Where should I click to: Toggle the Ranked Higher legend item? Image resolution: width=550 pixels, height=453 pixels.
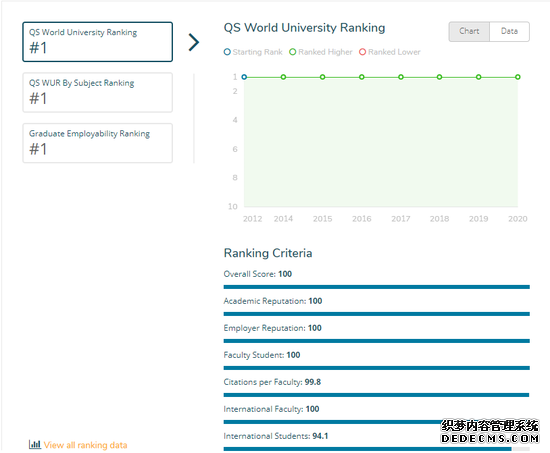(321, 52)
